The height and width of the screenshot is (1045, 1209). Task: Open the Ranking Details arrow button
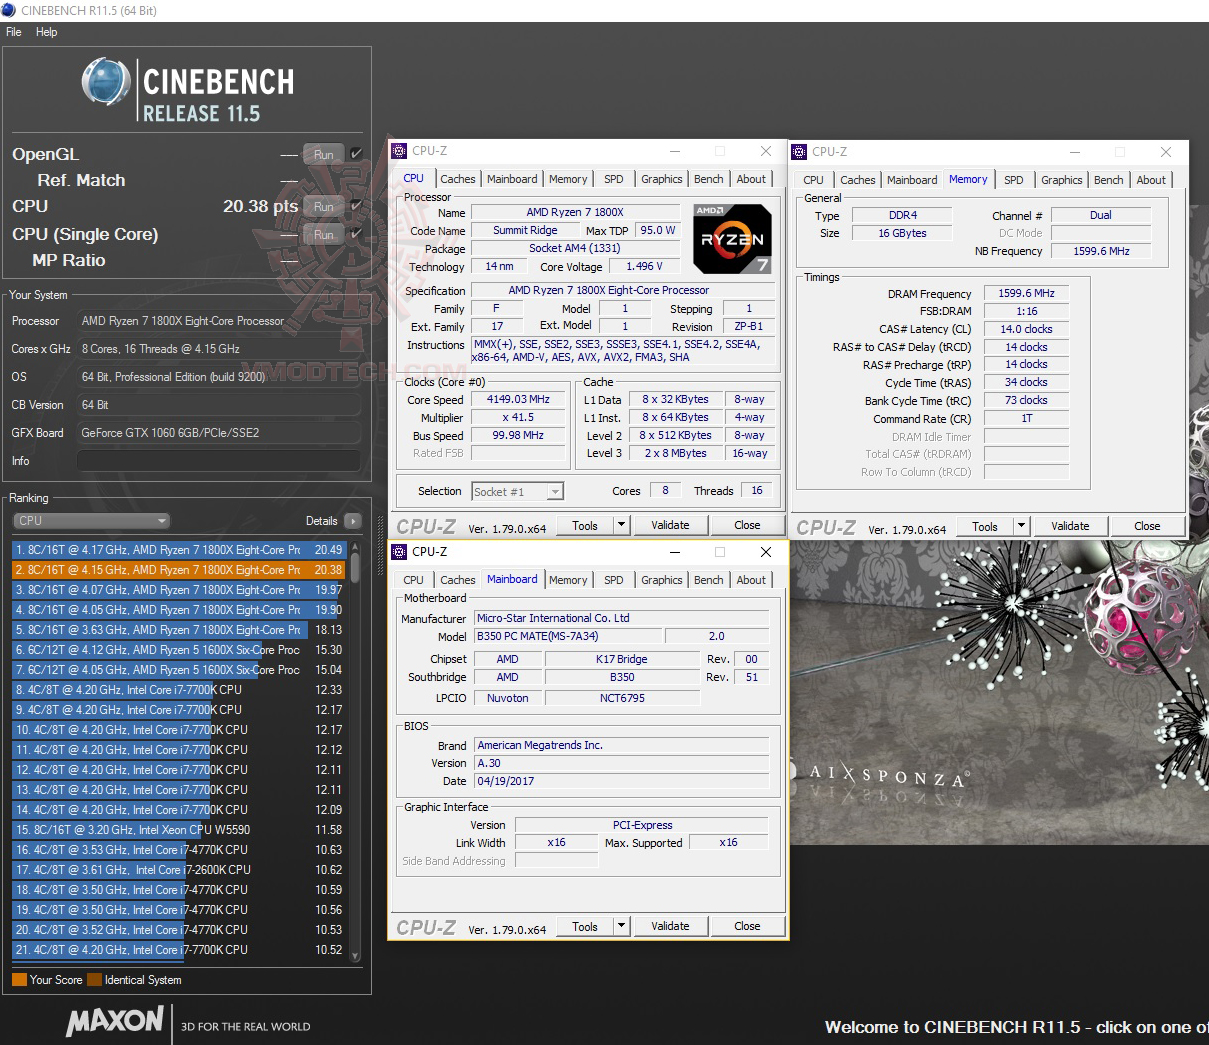(x=352, y=521)
